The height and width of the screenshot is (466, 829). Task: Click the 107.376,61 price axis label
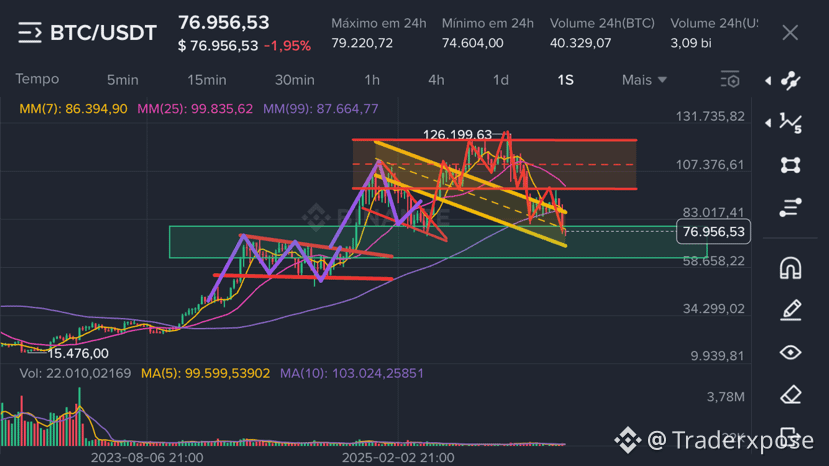tap(710, 165)
